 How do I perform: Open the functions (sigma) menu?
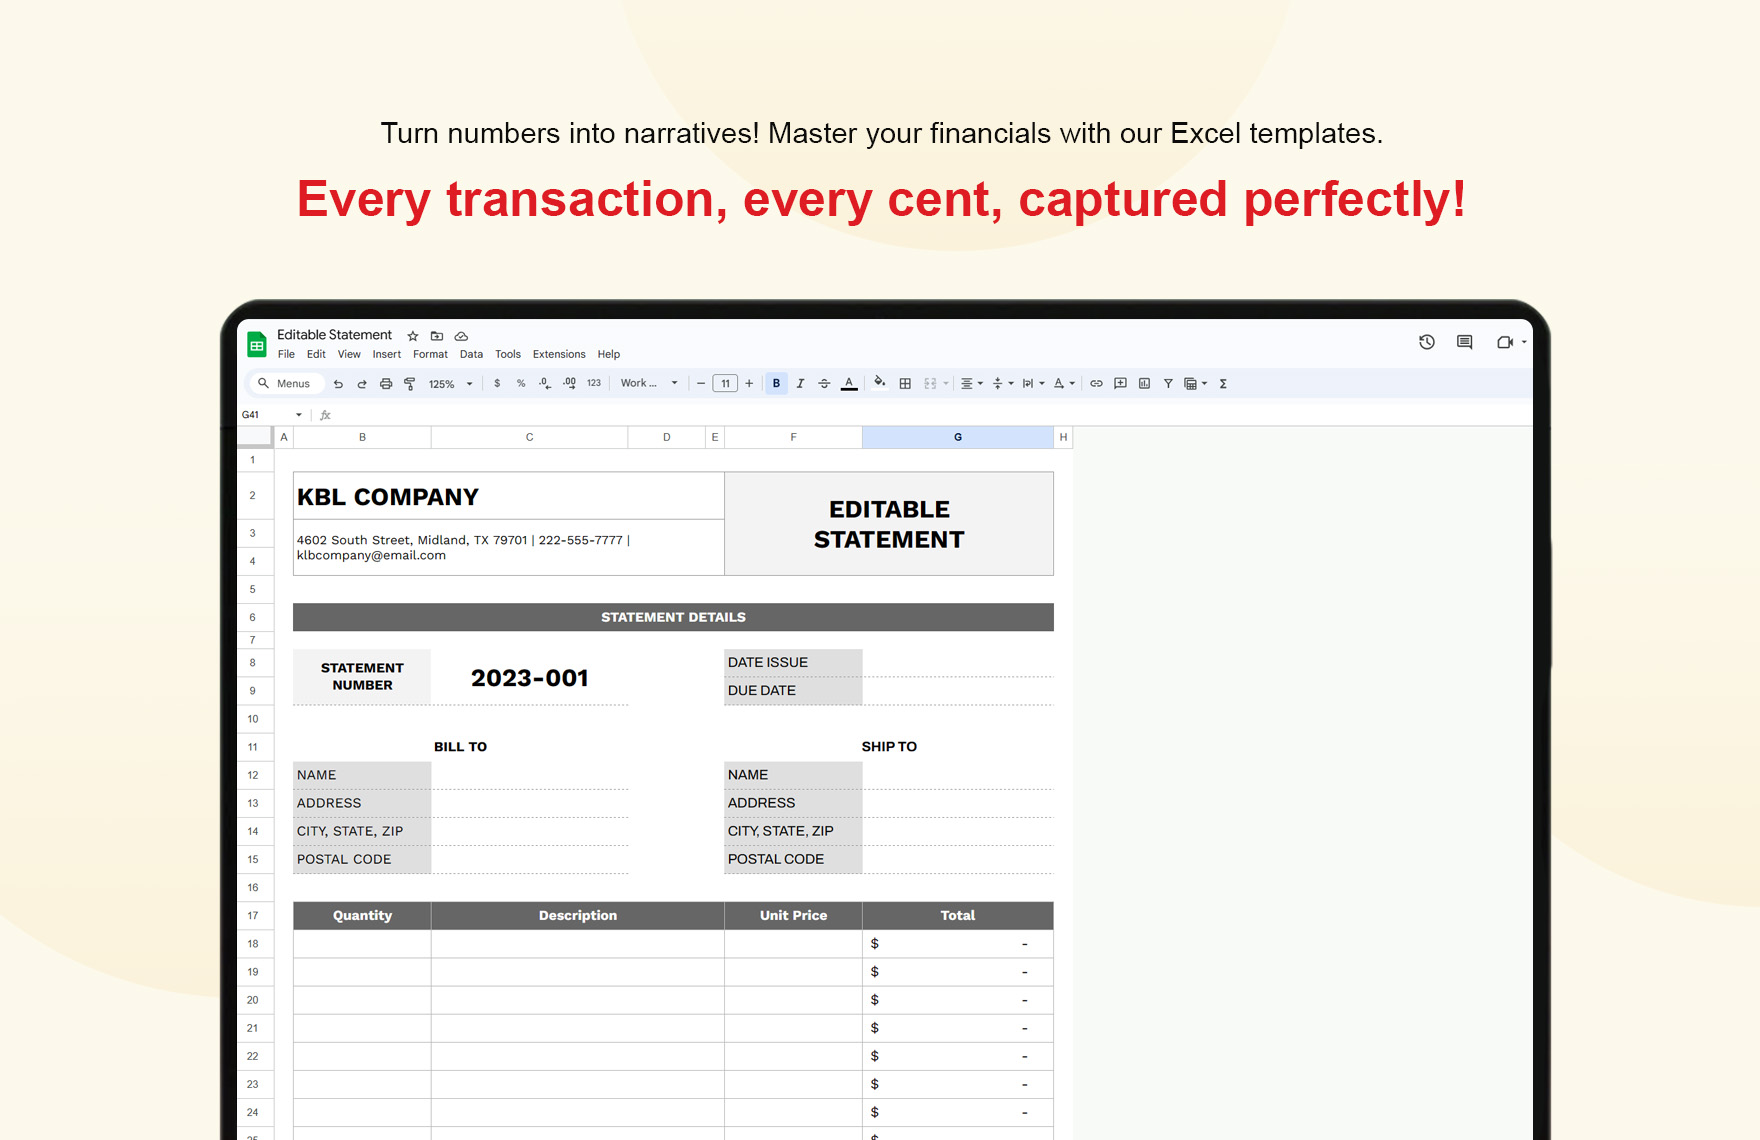pos(1223,384)
